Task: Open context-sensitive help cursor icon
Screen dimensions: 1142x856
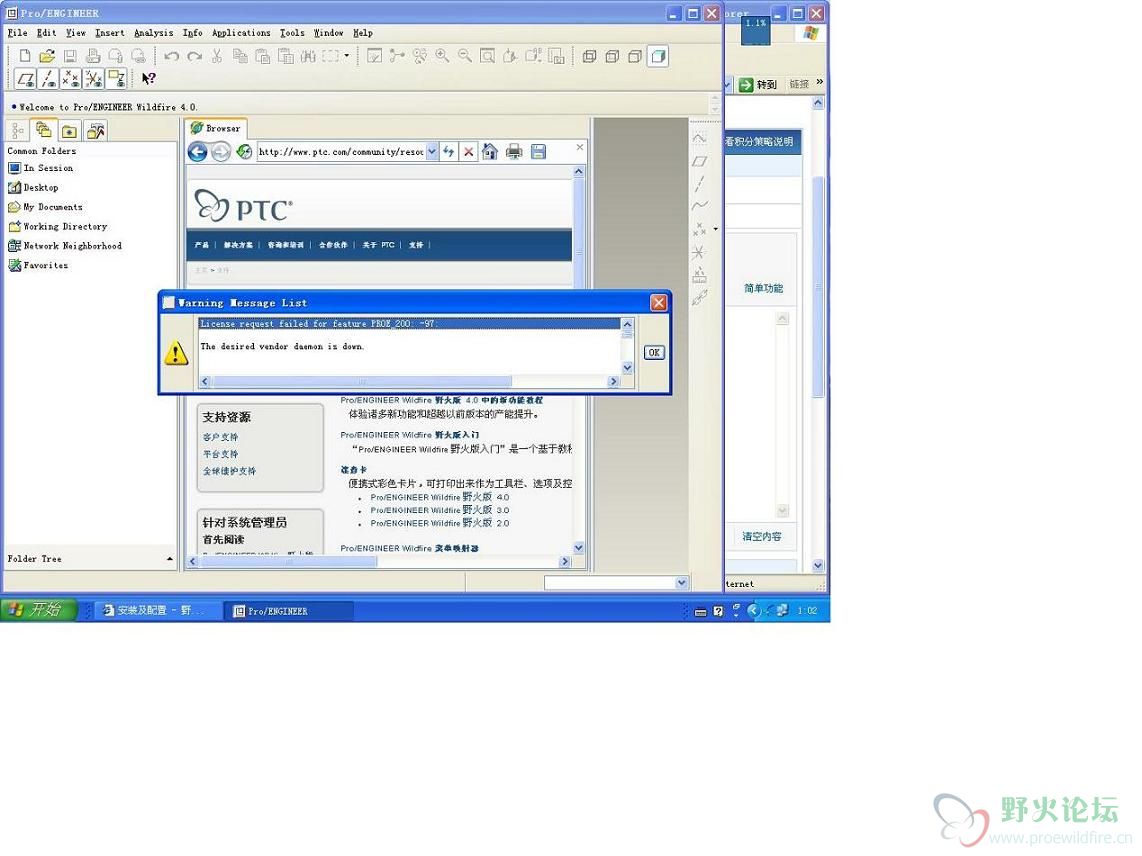Action: pyautogui.click(x=149, y=78)
